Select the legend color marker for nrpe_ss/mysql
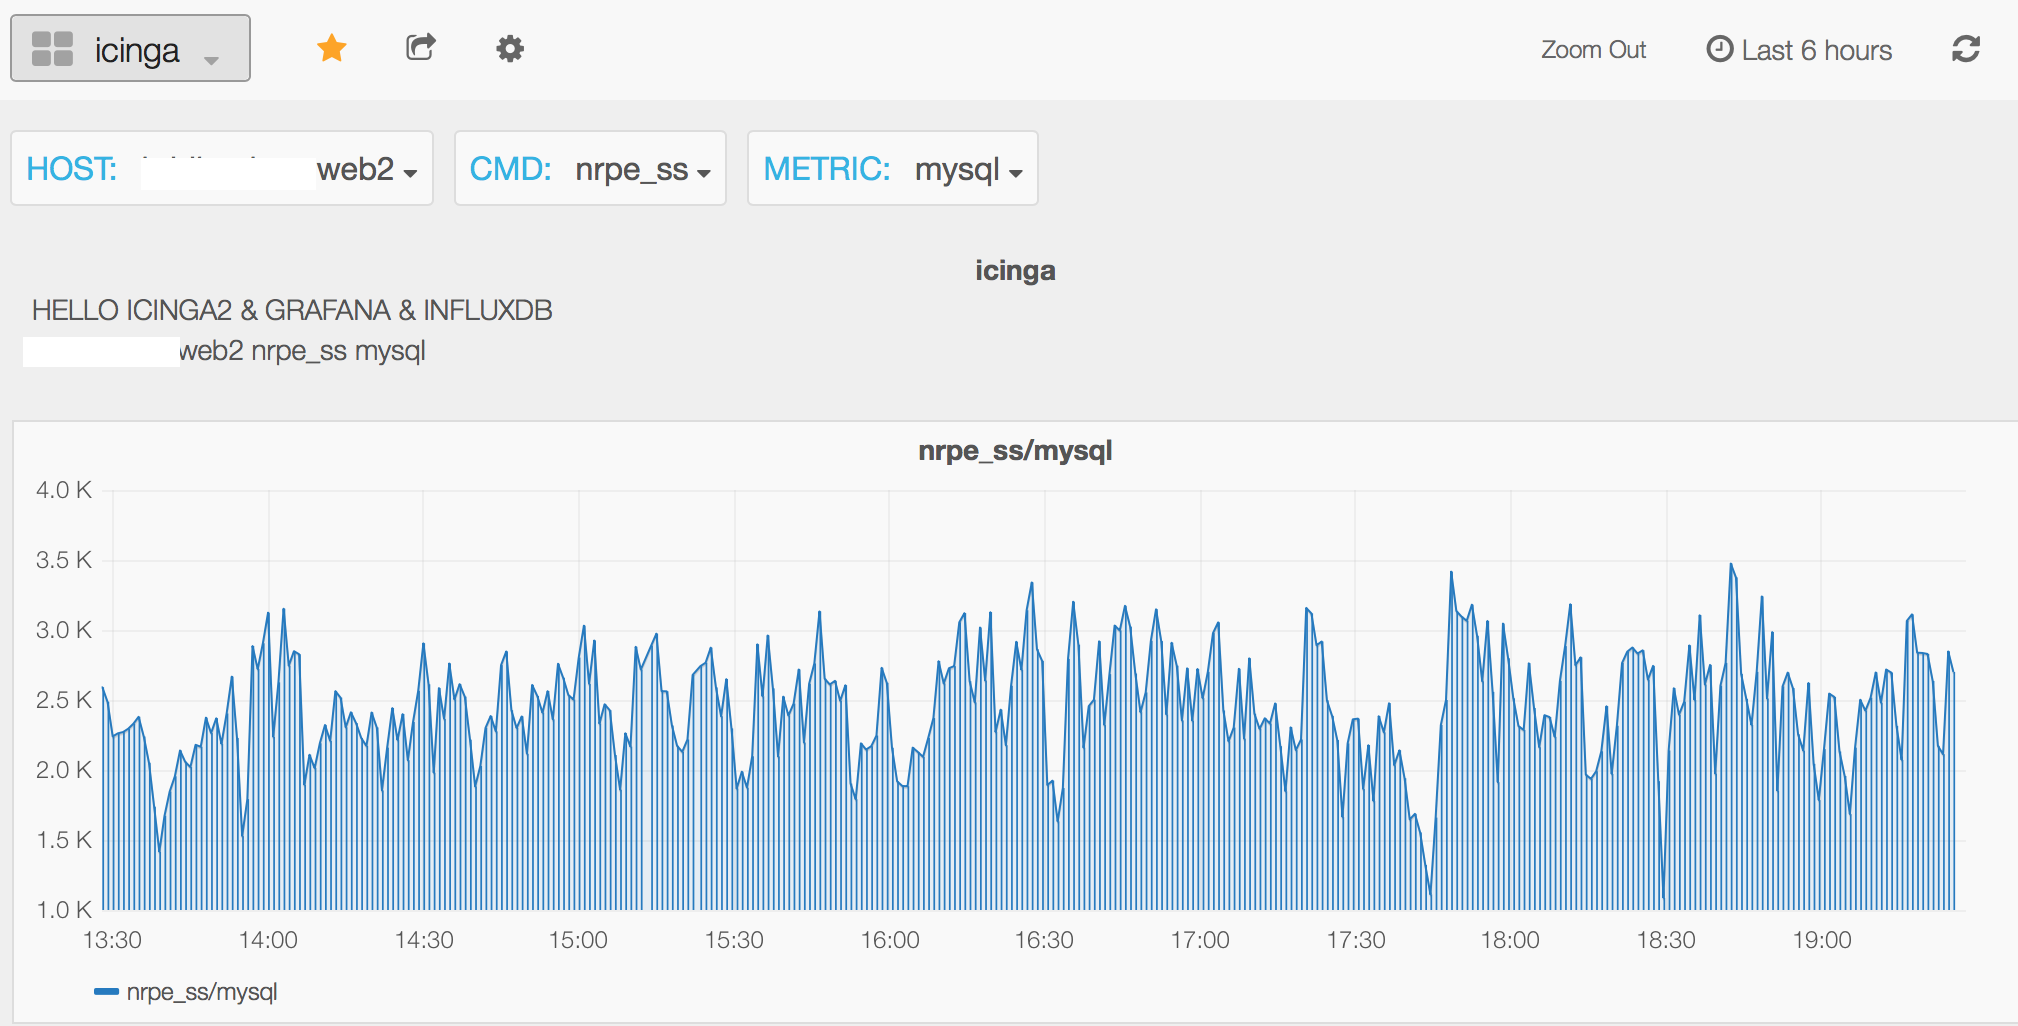 point(105,991)
